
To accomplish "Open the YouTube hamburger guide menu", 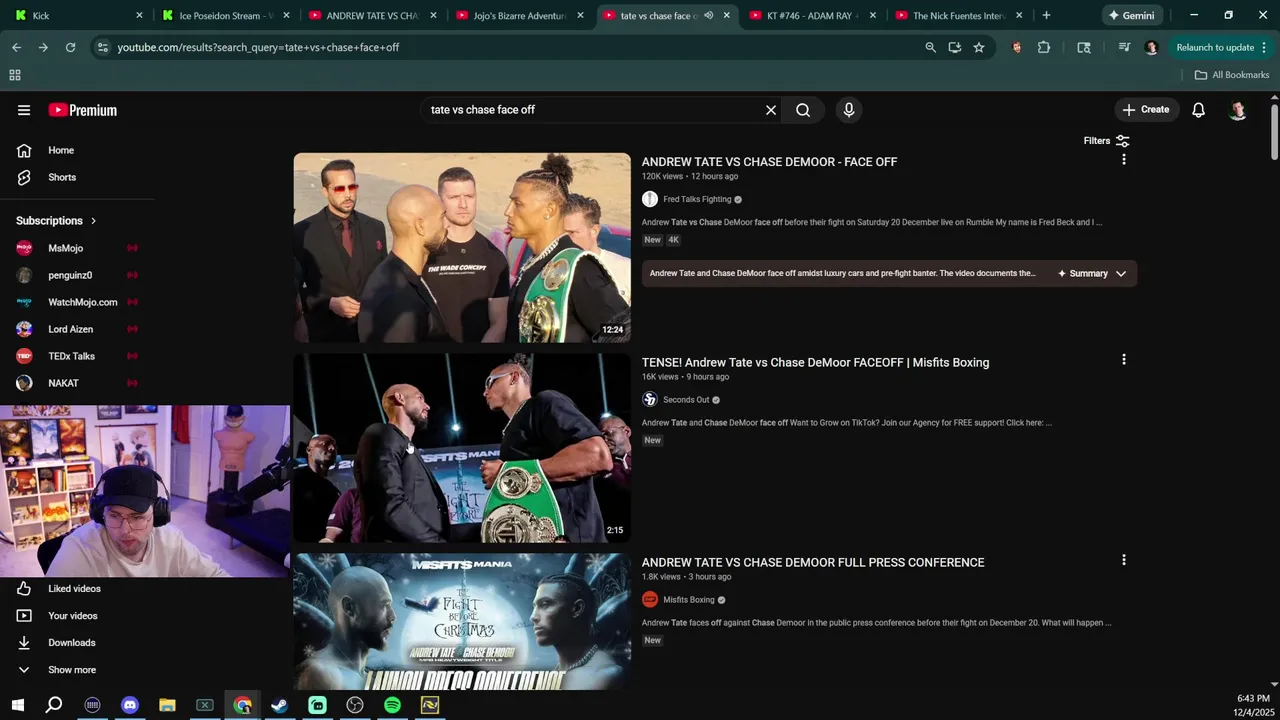I will pos(24,110).
